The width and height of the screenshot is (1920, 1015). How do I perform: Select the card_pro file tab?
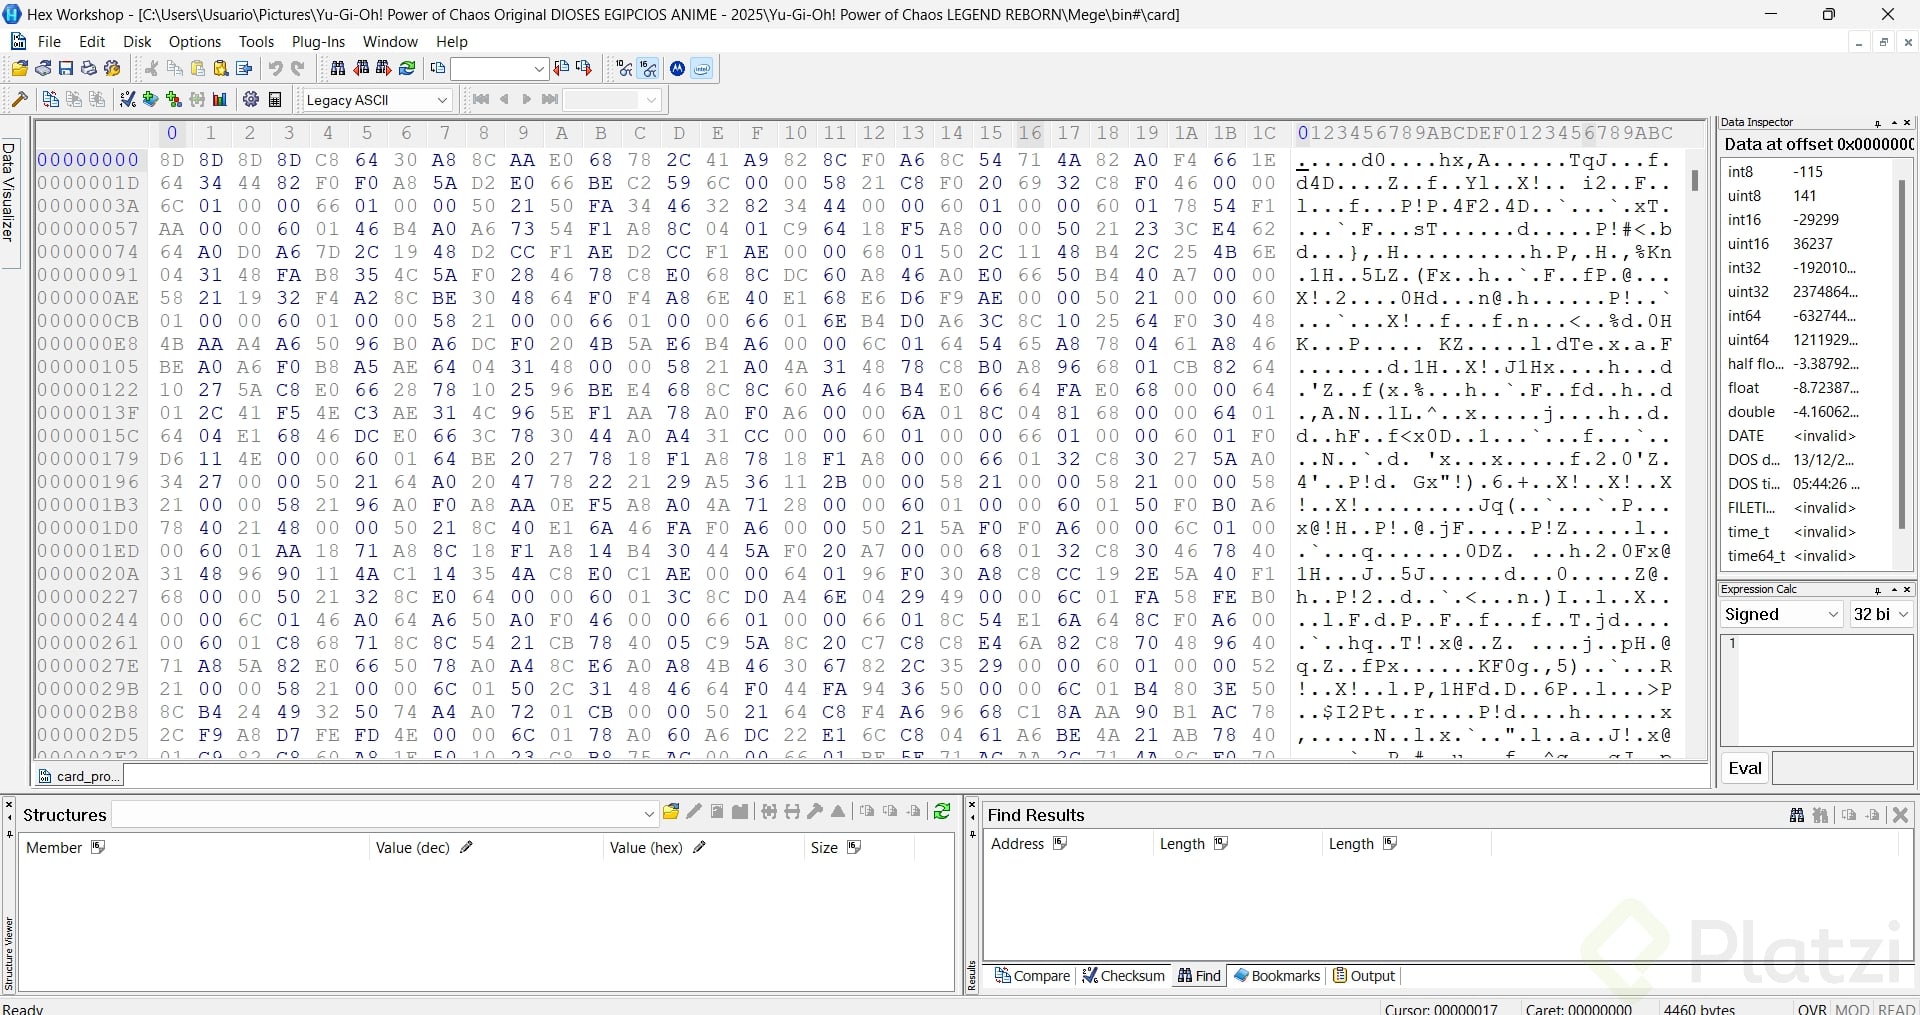(79, 776)
